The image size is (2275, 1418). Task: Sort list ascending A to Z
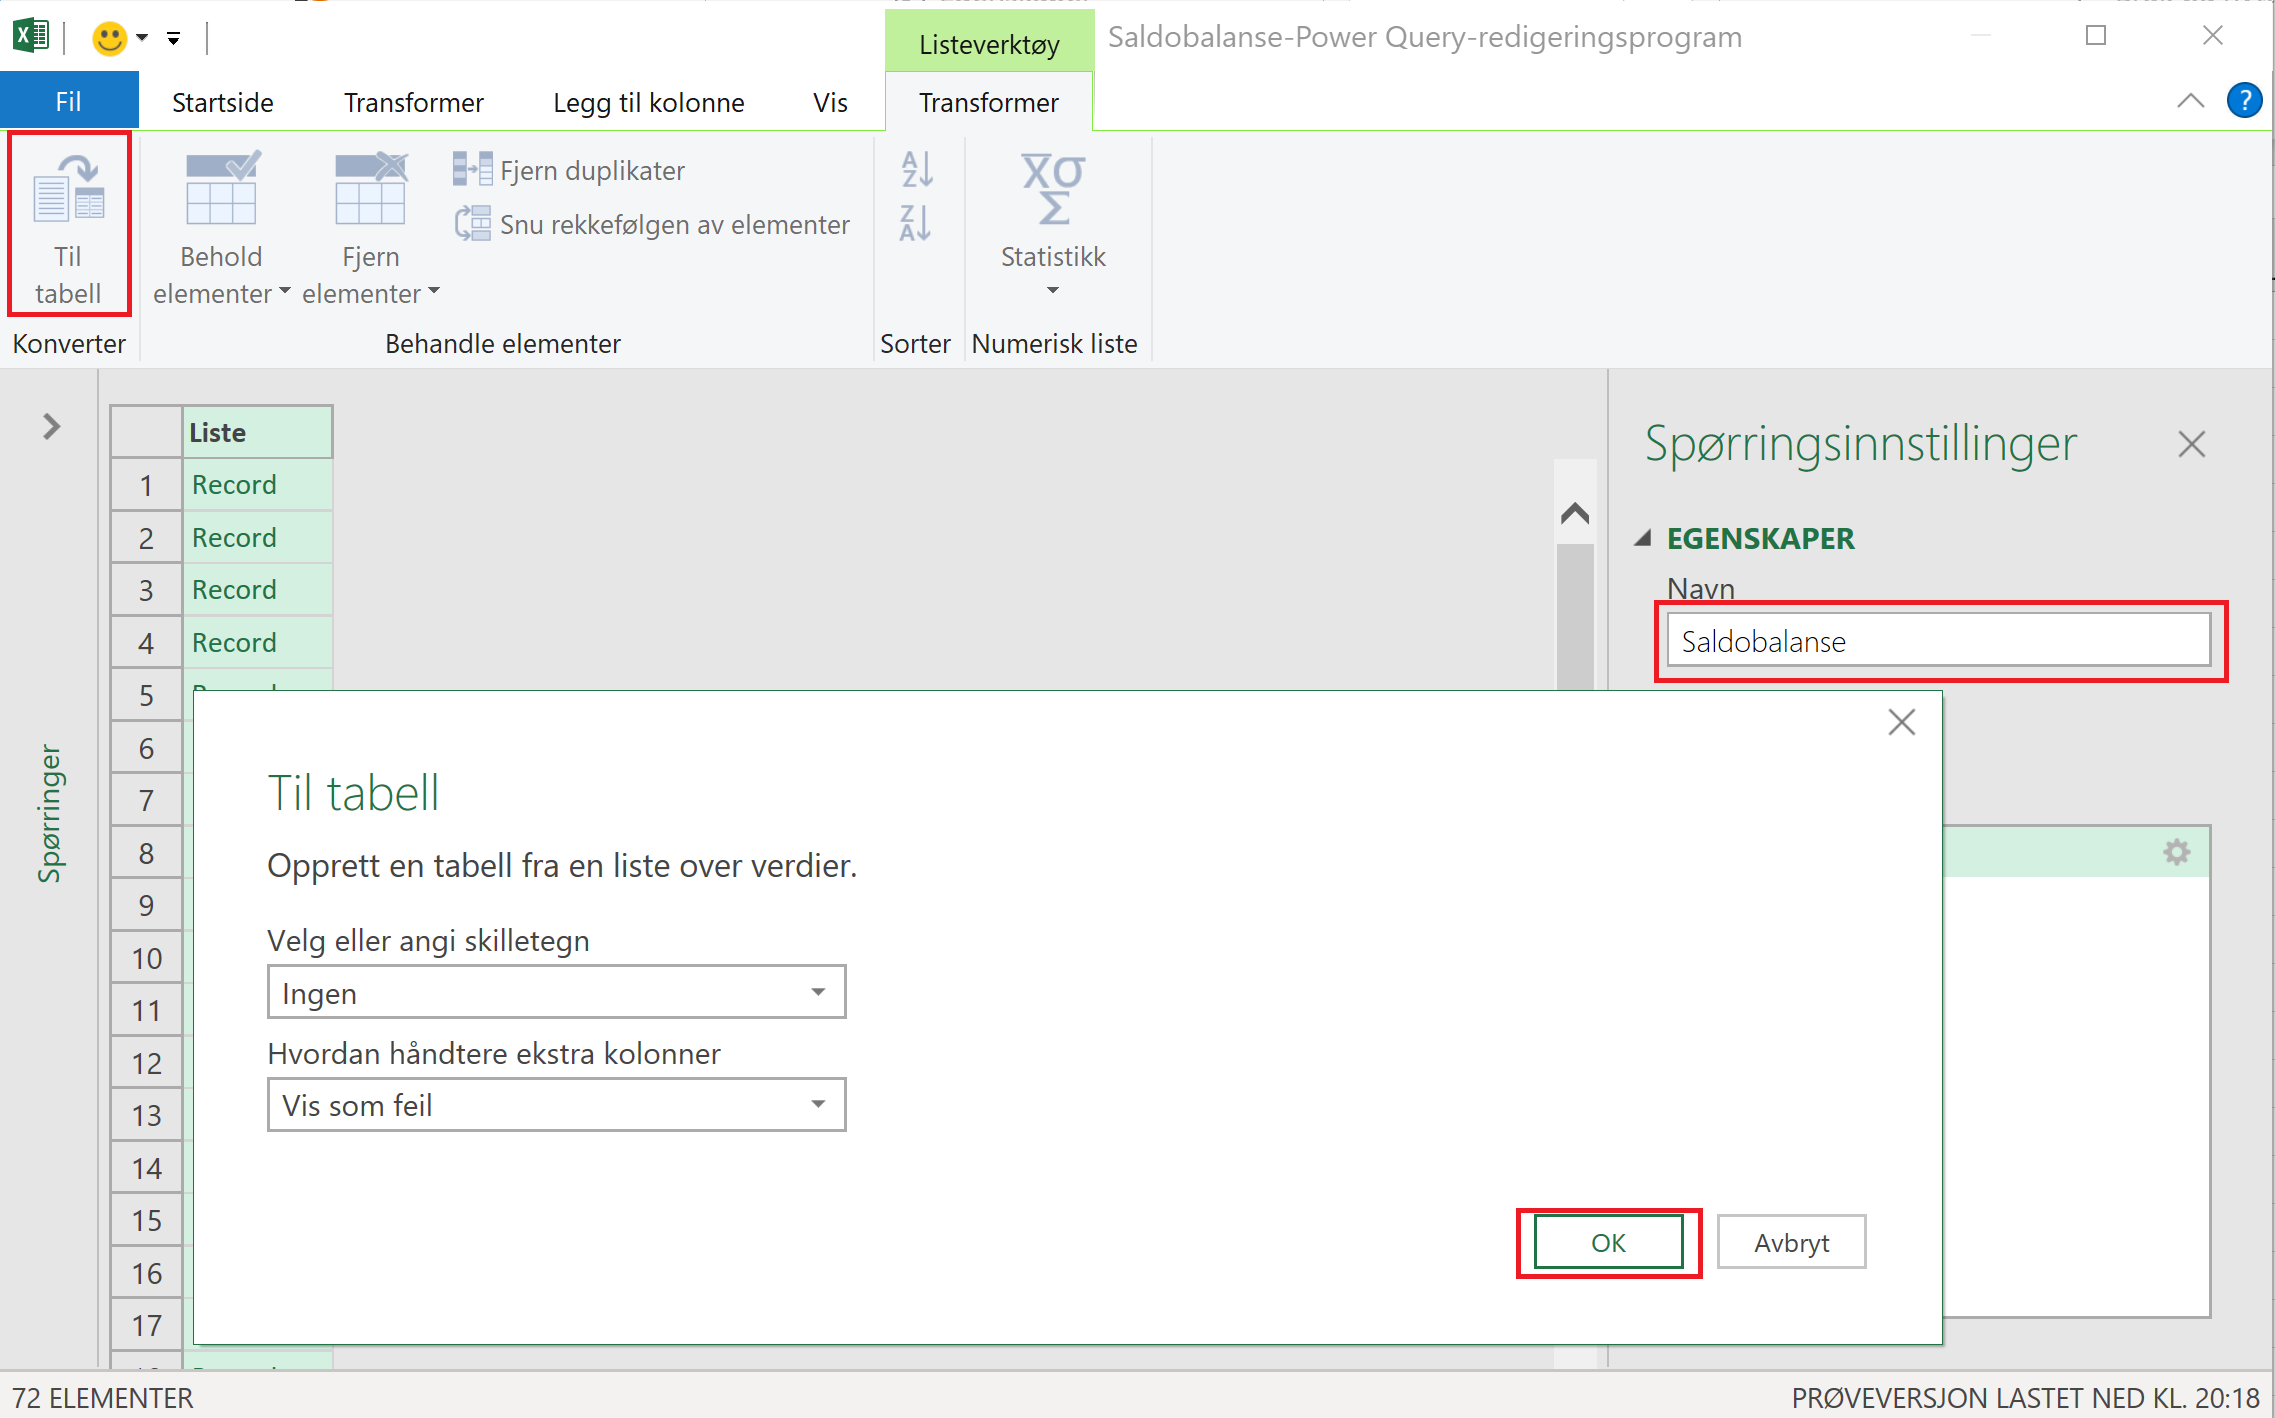coord(916,169)
